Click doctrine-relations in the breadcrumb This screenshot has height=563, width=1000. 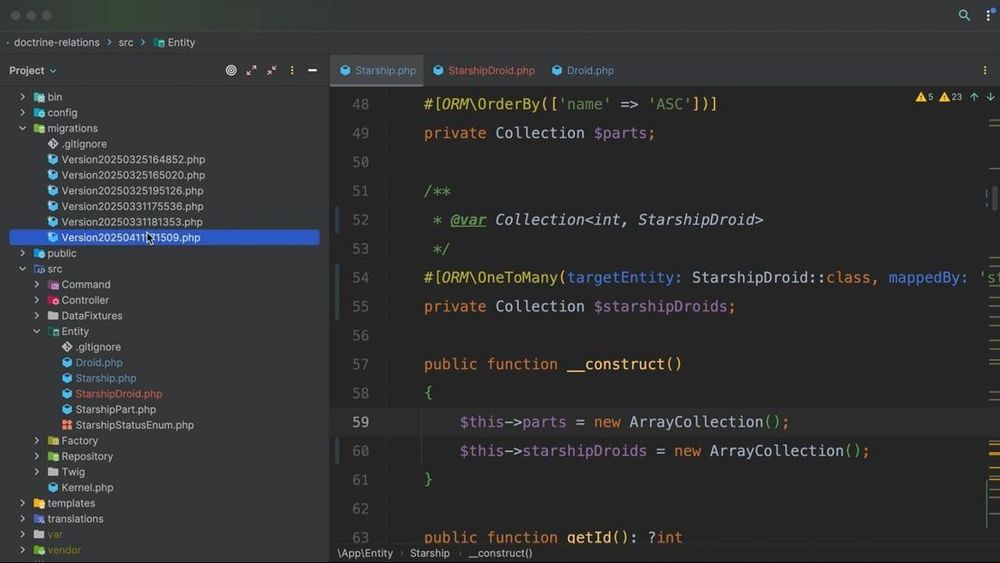[x=57, y=42]
